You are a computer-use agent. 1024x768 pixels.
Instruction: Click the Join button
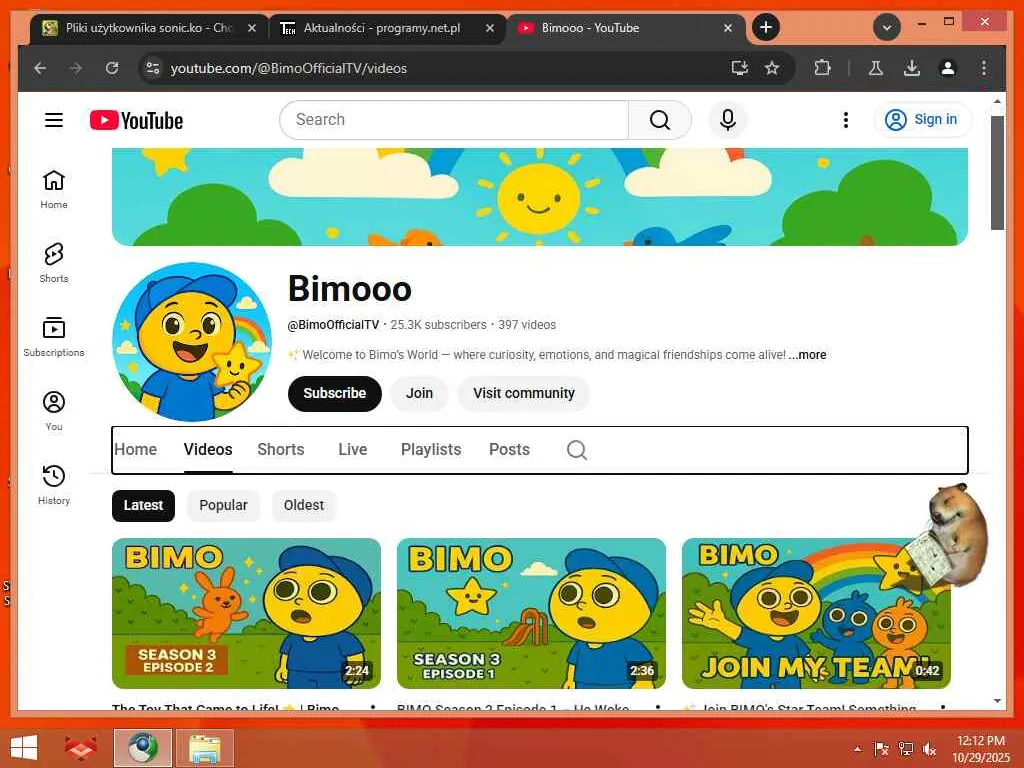pyautogui.click(x=419, y=393)
